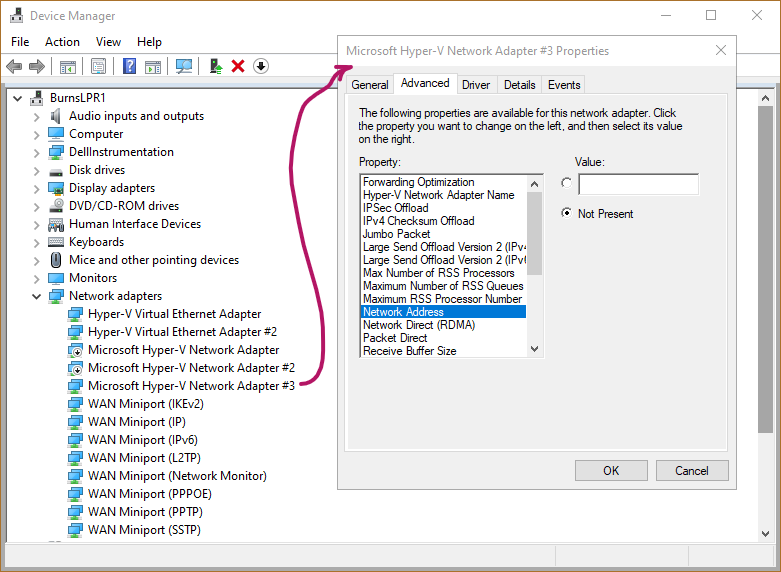Expand the Computer node
781x572 pixels.
tap(36, 135)
